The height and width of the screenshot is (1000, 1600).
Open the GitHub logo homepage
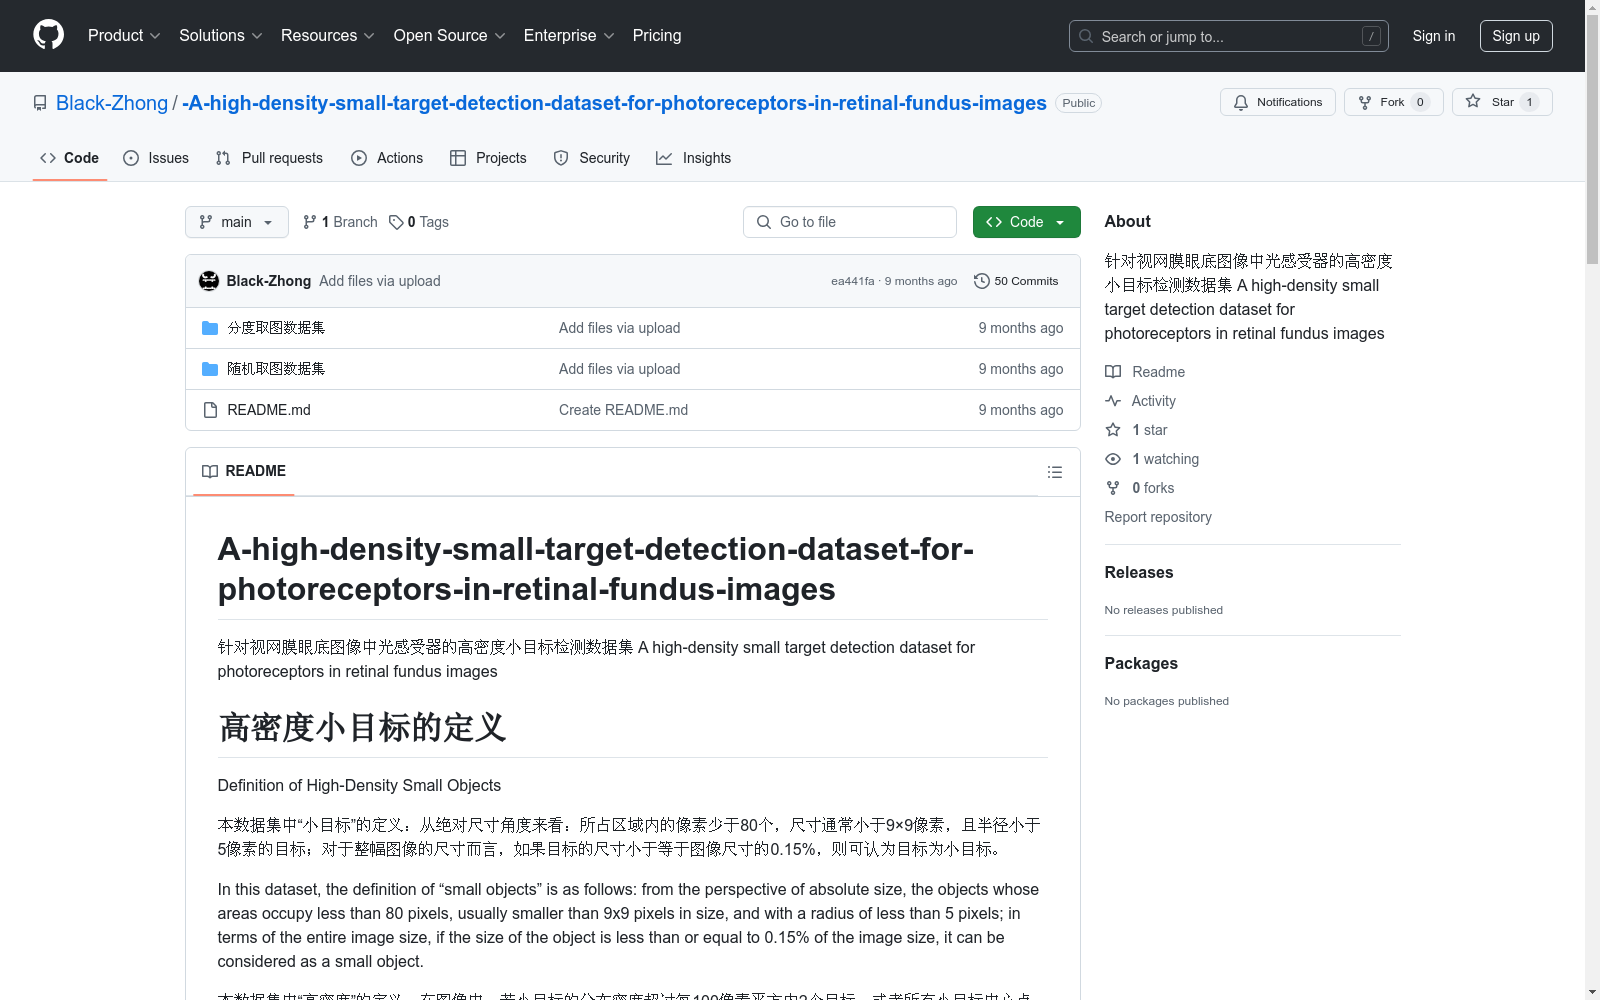[x=48, y=35]
